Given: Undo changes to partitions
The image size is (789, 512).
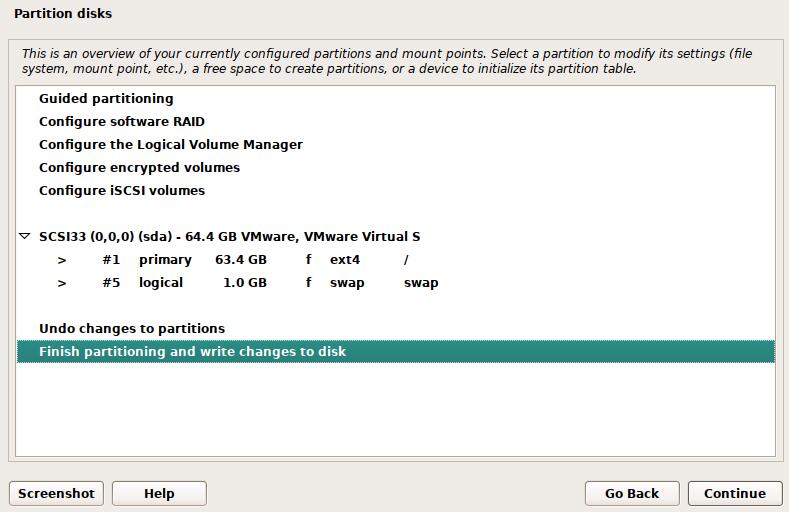Looking at the screenshot, I should pos(132,328).
